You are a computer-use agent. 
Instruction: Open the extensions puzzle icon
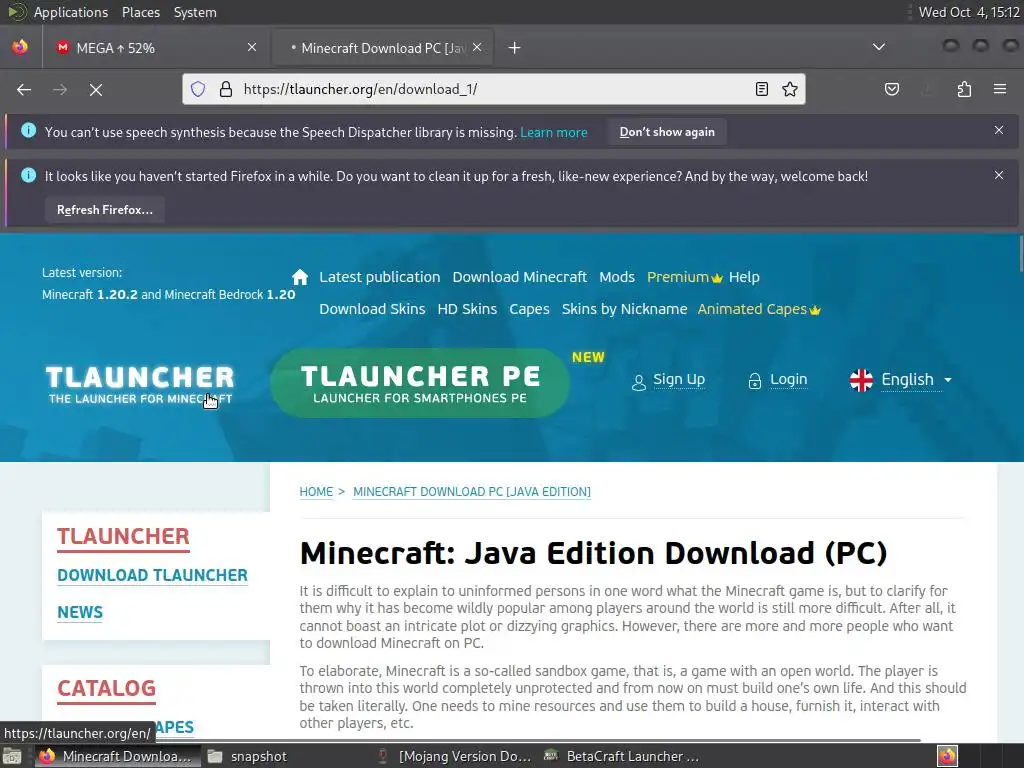click(964, 89)
